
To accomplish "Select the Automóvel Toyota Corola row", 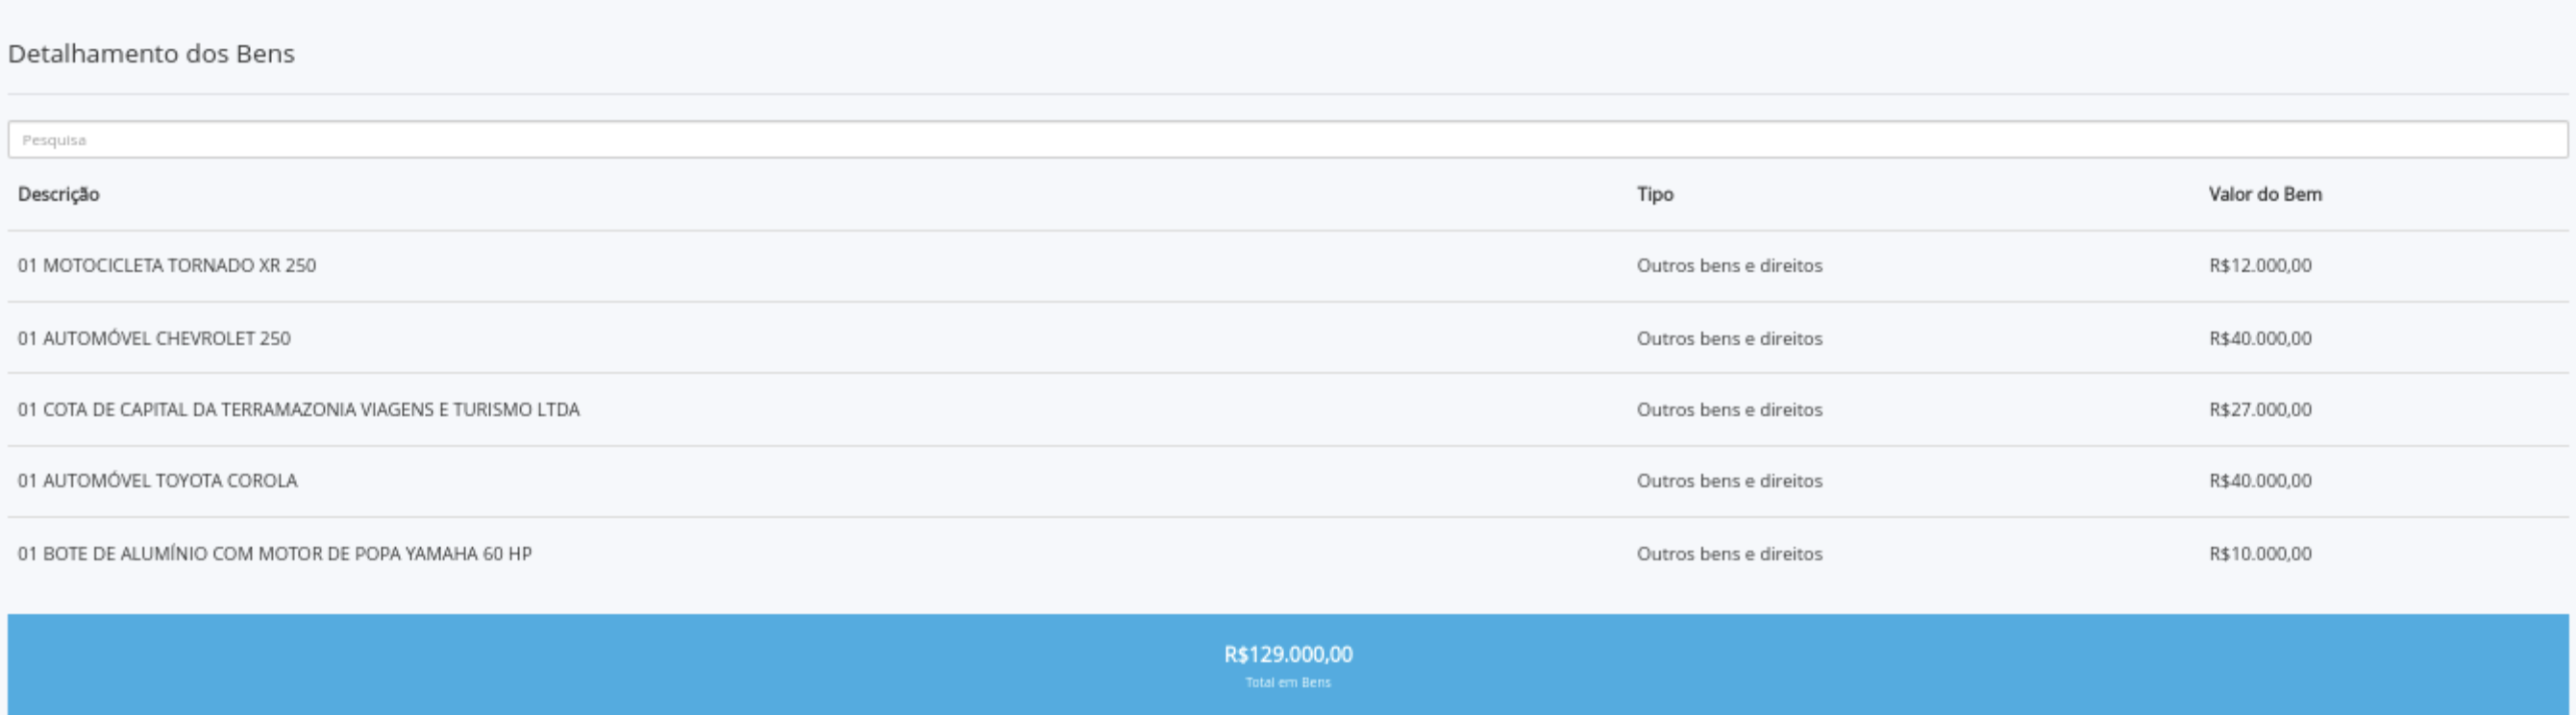I will coord(158,481).
